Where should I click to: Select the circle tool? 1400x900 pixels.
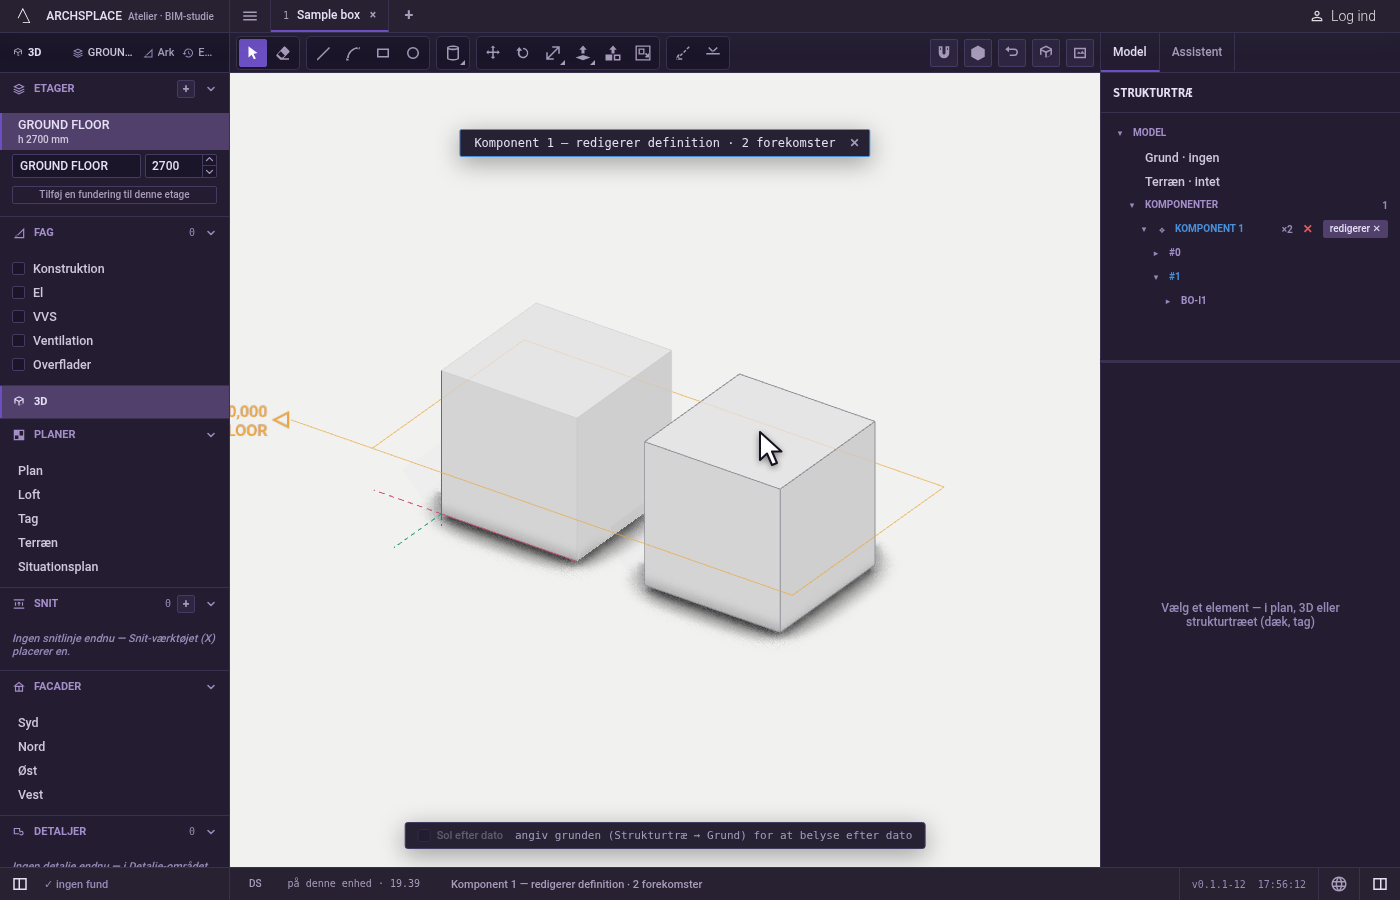pyautogui.click(x=413, y=53)
